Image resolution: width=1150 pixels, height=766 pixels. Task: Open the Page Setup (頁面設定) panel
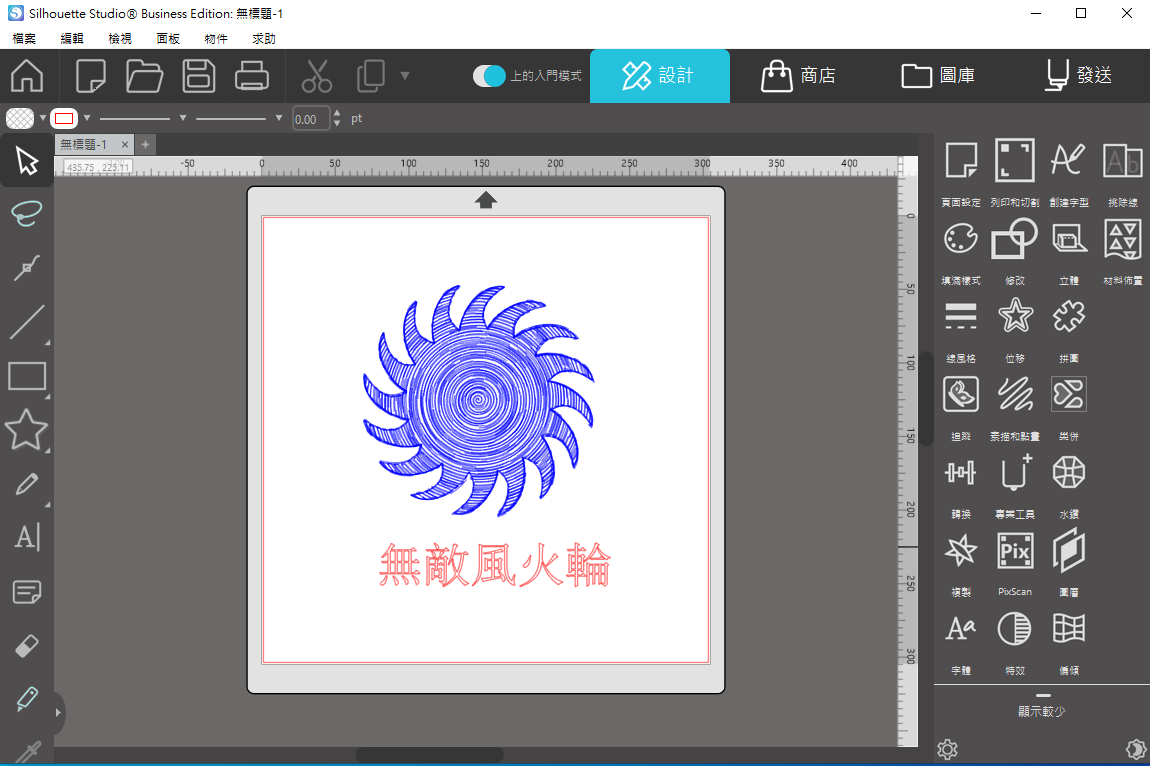pos(961,161)
